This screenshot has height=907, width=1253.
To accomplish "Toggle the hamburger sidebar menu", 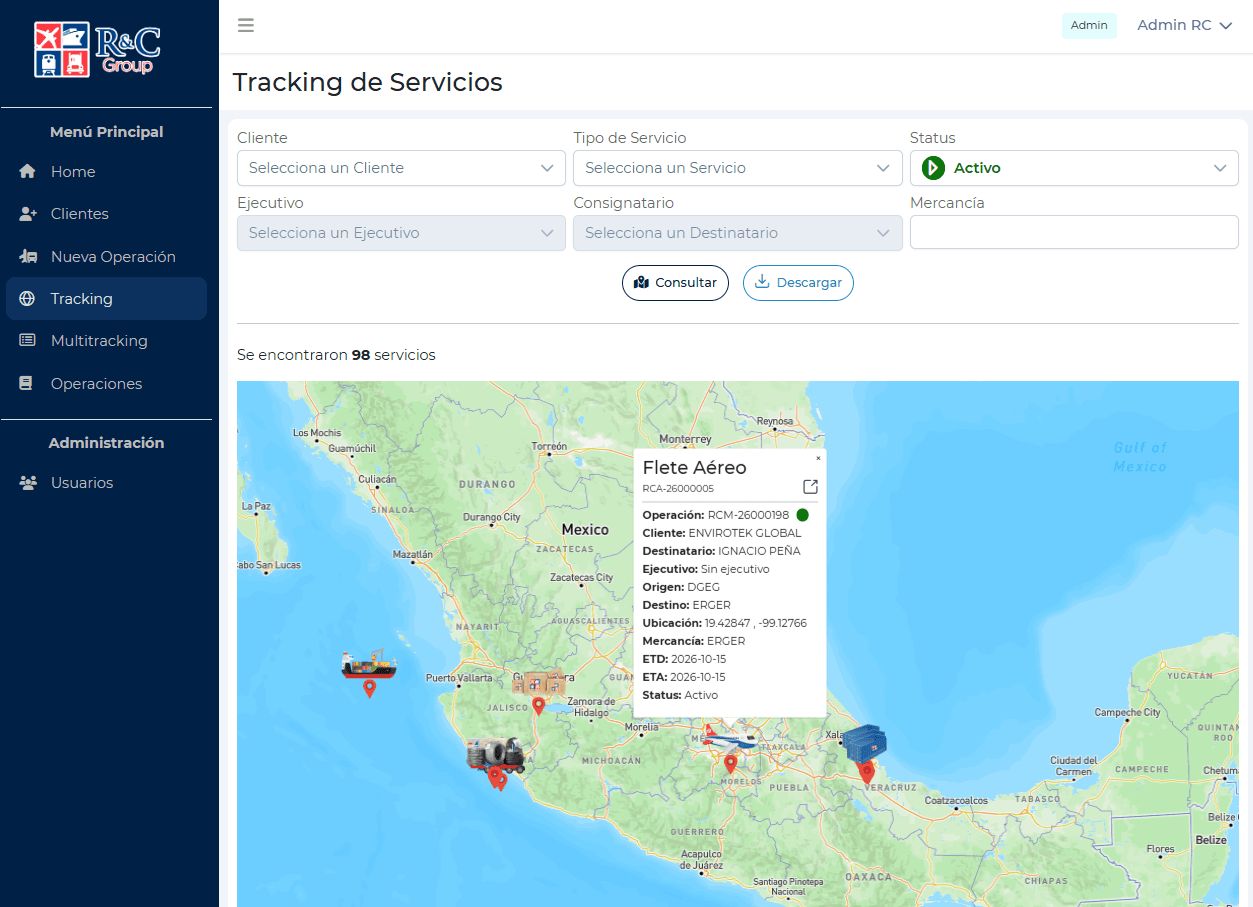I will coord(245,25).
